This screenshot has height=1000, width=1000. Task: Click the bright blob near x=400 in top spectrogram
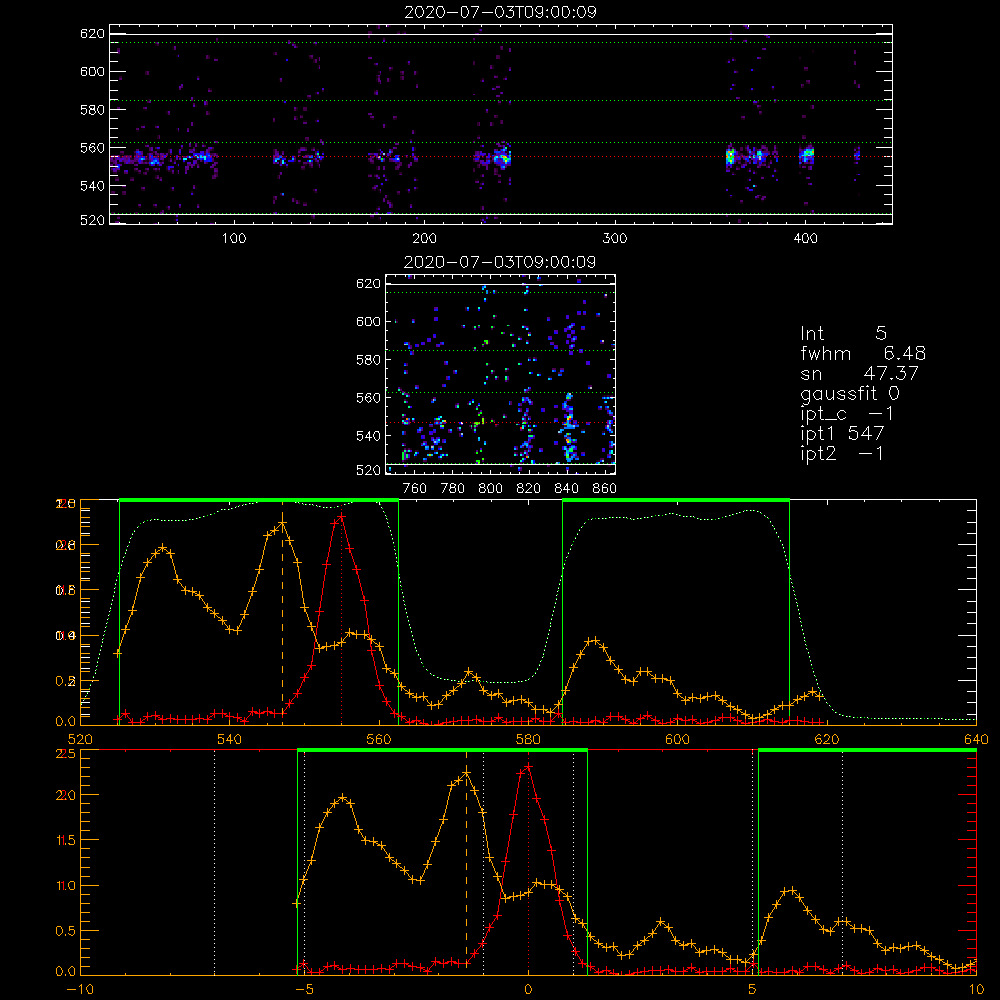[x=807, y=155]
